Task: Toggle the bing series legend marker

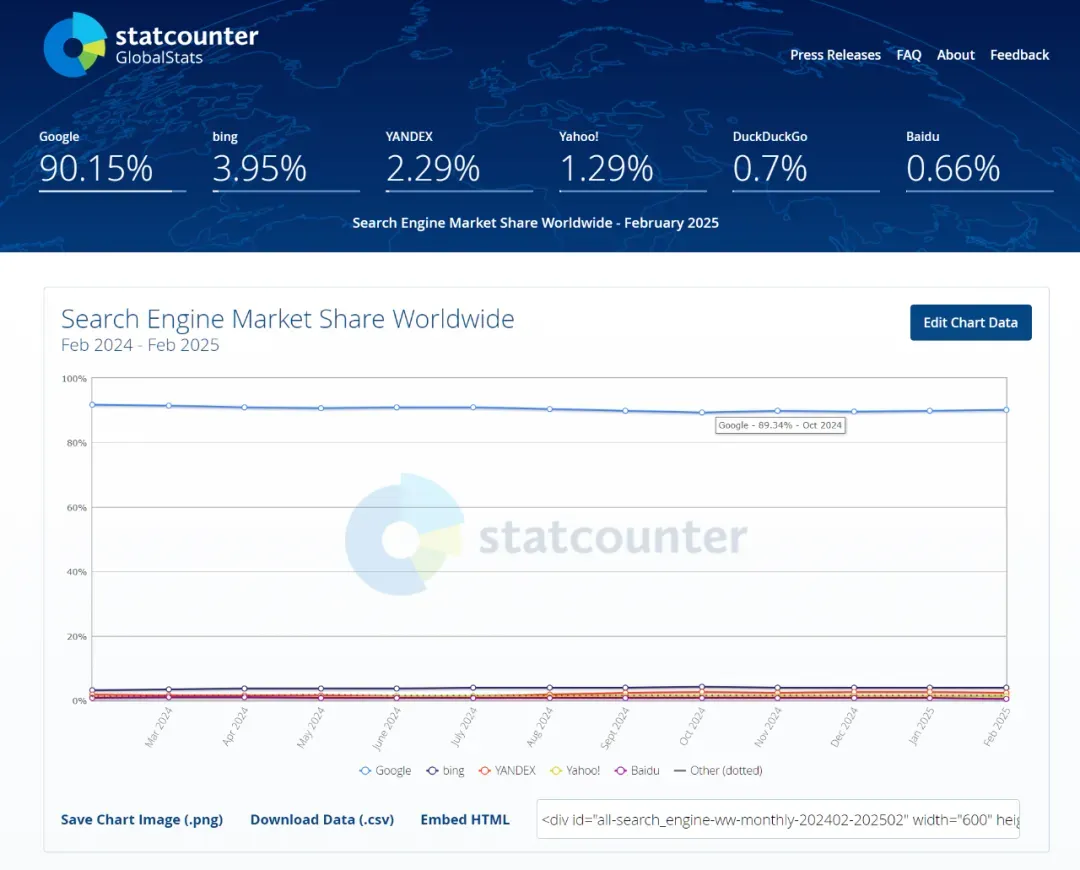Action: tap(432, 771)
